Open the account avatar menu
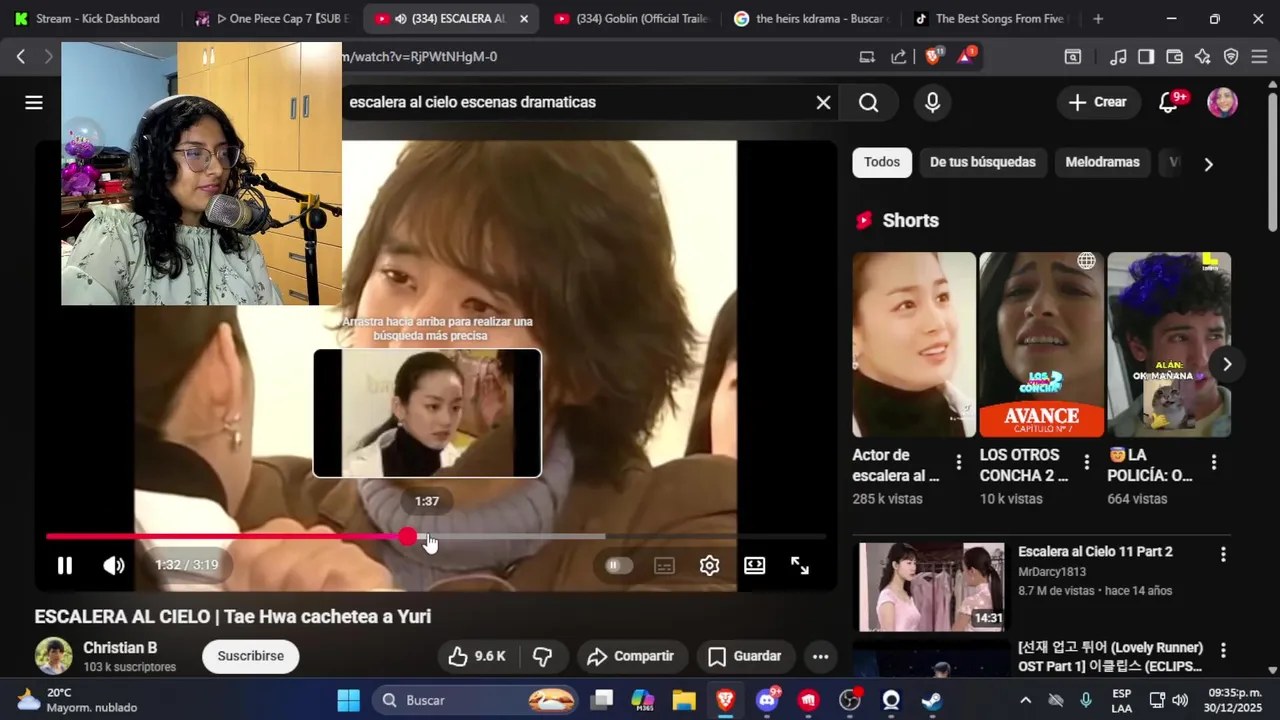The image size is (1280, 720). point(1222,102)
